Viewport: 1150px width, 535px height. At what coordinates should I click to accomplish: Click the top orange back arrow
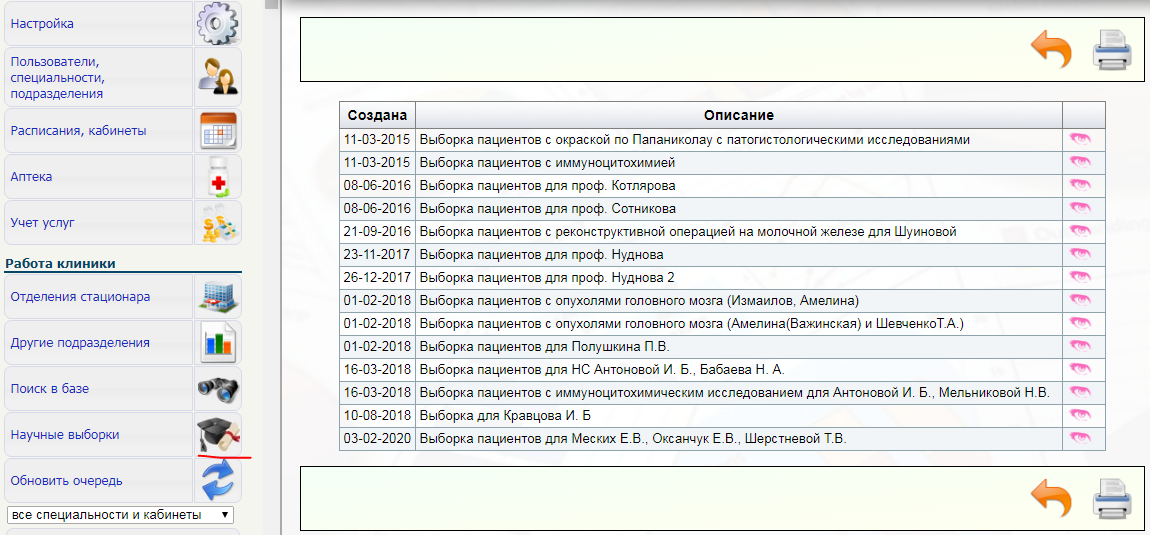coord(1050,50)
